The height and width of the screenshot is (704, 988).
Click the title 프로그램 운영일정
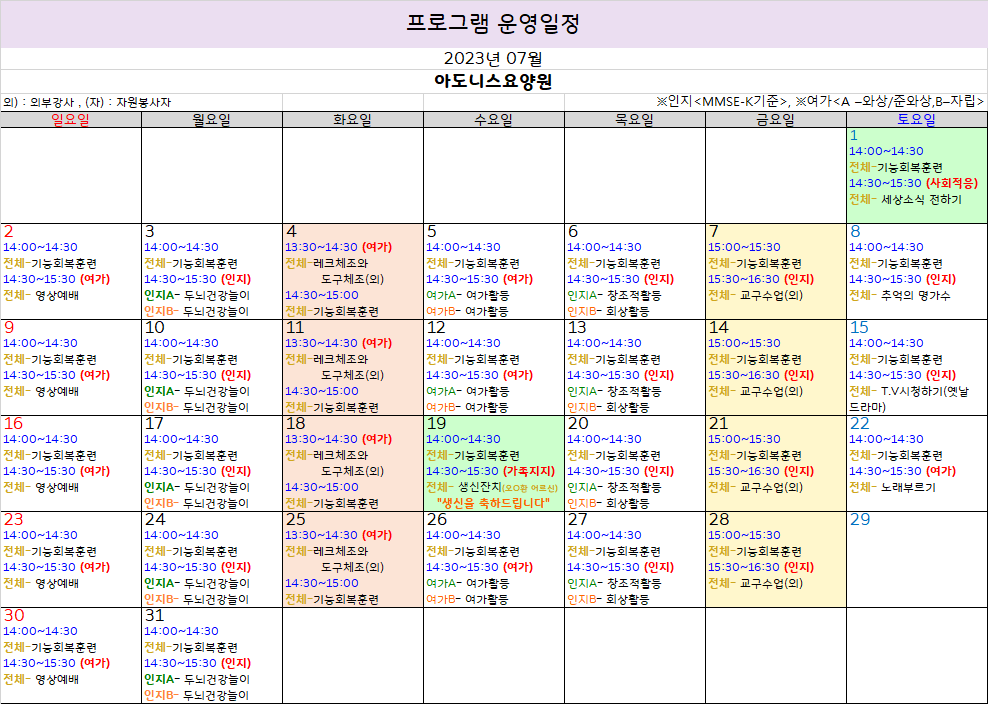point(493,23)
